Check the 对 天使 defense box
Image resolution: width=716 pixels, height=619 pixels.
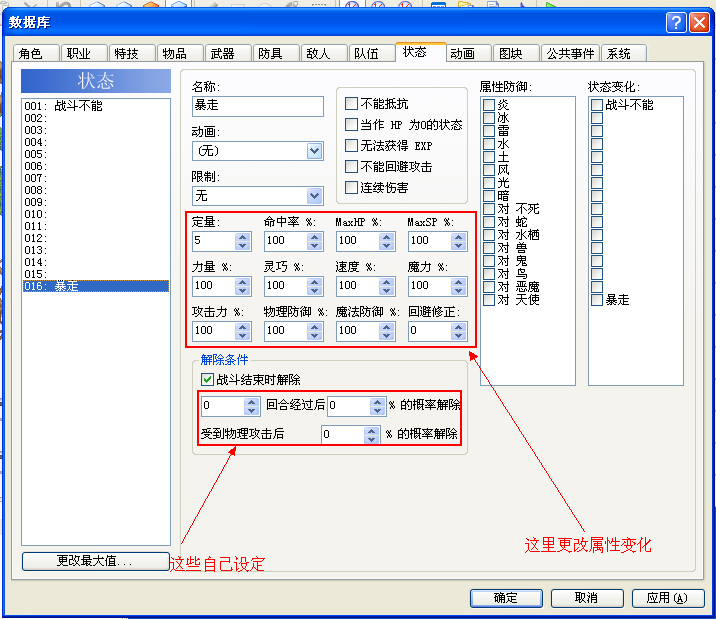pos(489,300)
